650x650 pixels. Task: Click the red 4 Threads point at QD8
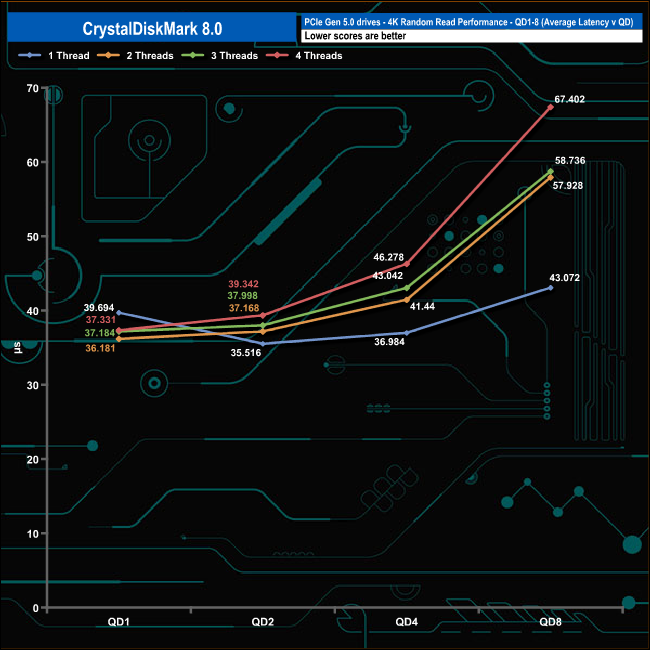coord(551,107)
